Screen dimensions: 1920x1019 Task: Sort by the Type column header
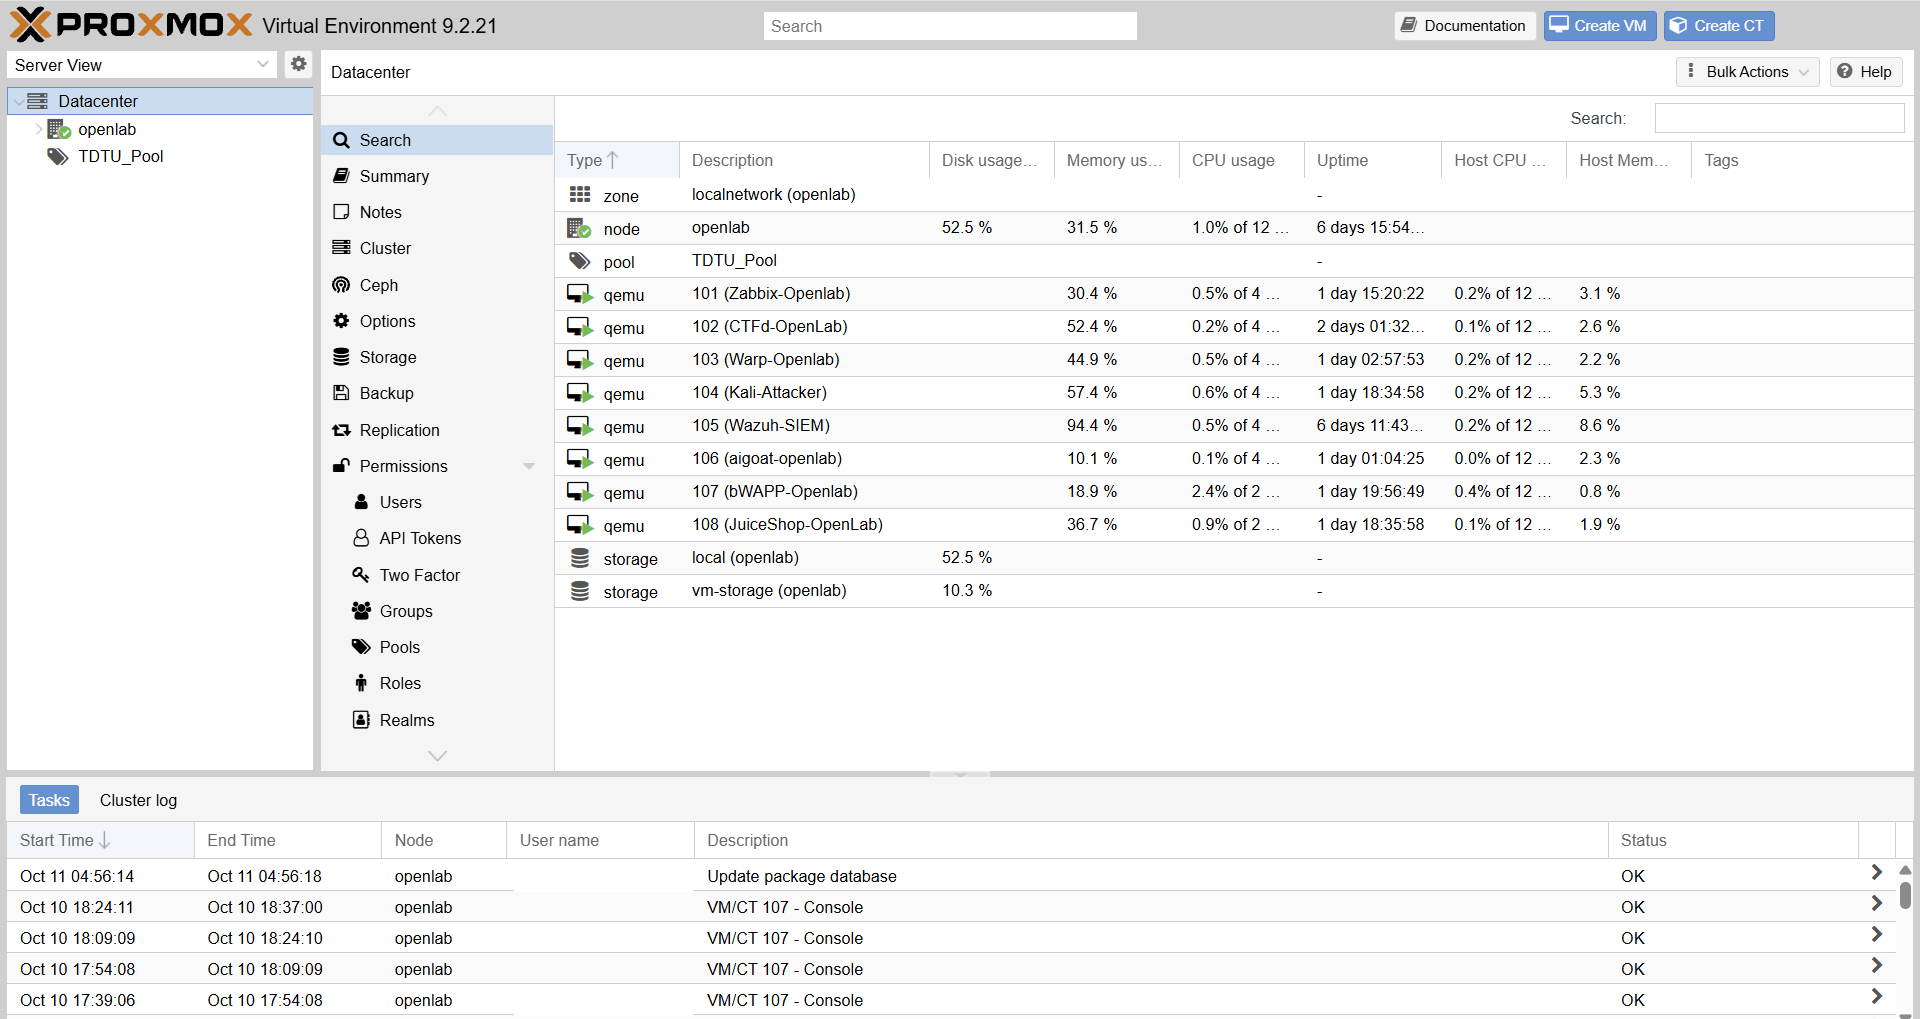tap(617, 160)
